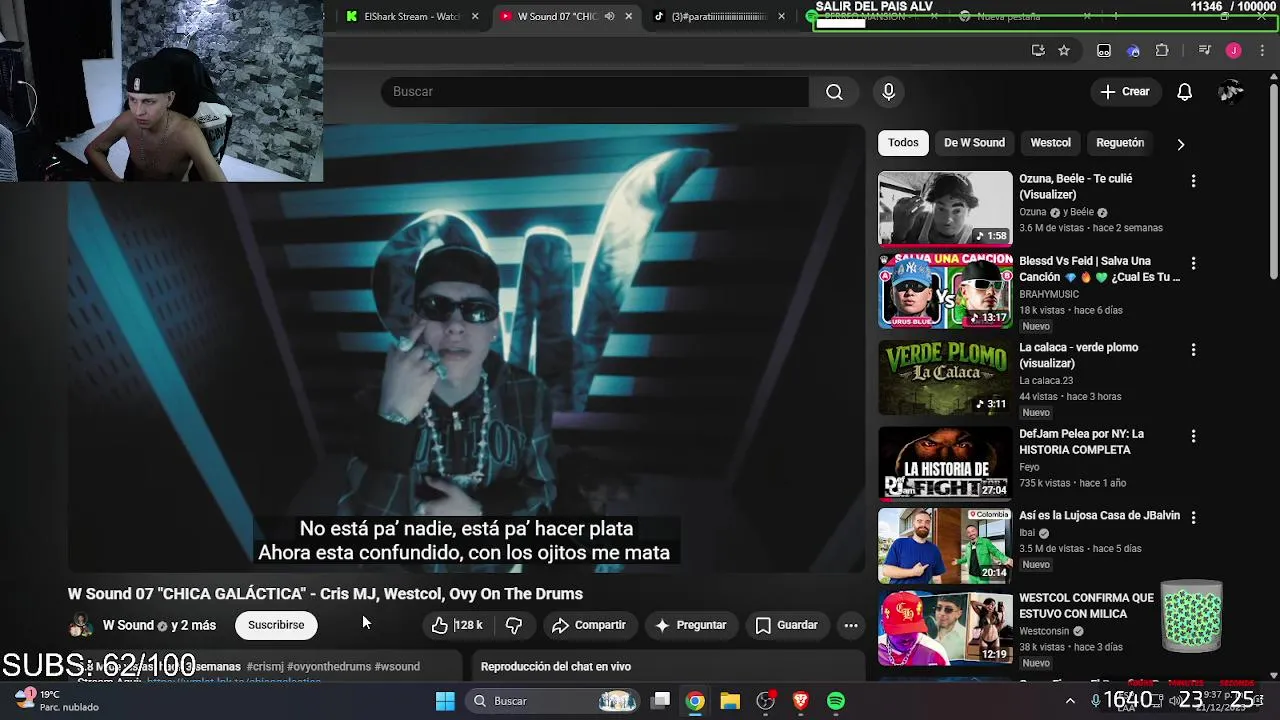Image resolution: width=1280 pixels, height=720 pixels.
Task: Open Chrome extensions puzzle icon
Action: (1162, 50)
